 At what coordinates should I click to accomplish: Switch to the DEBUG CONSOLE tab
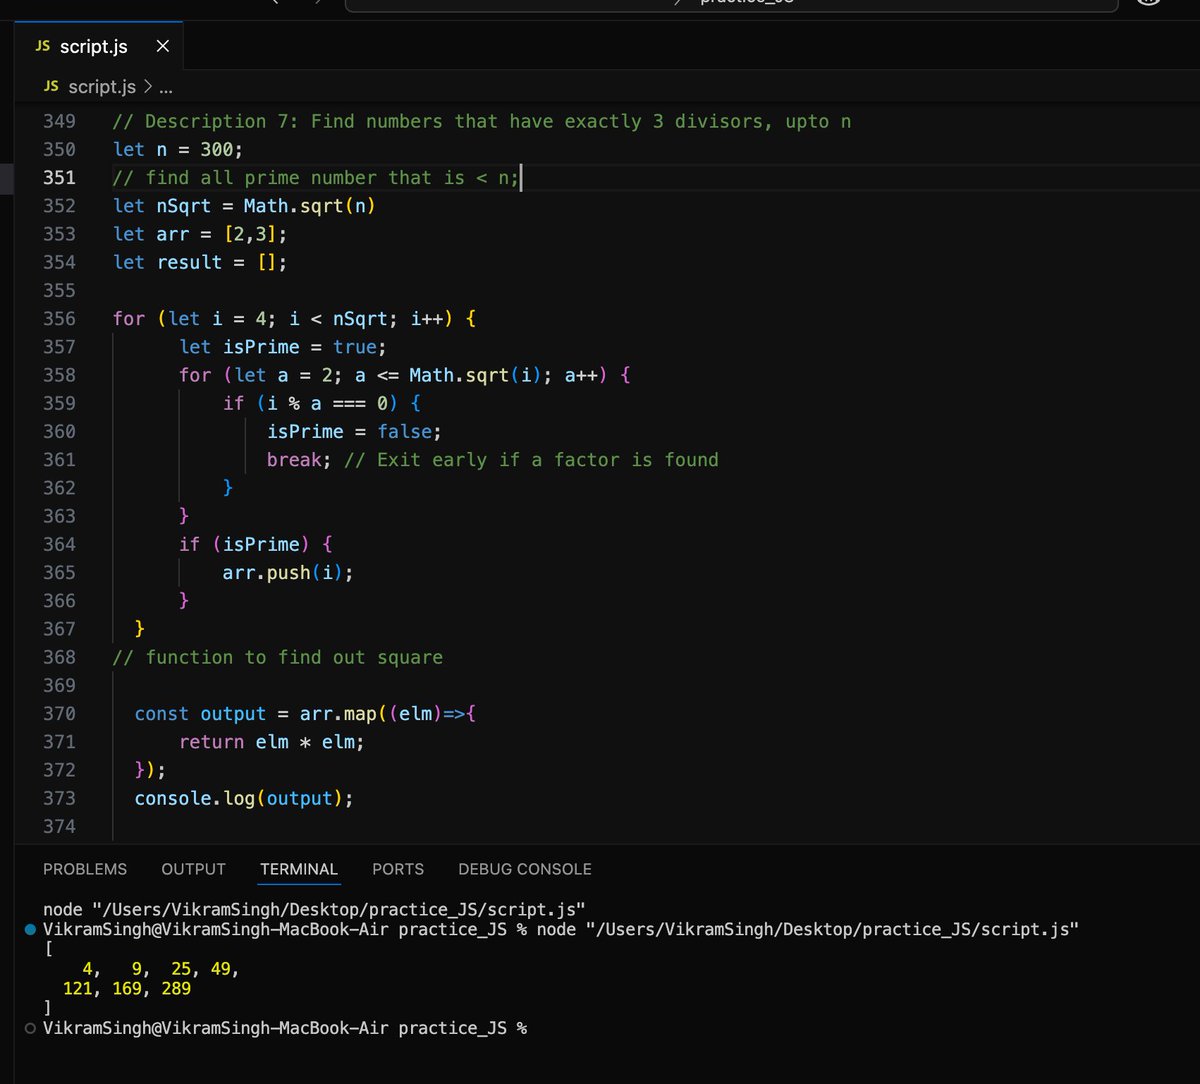coord(525,869)
